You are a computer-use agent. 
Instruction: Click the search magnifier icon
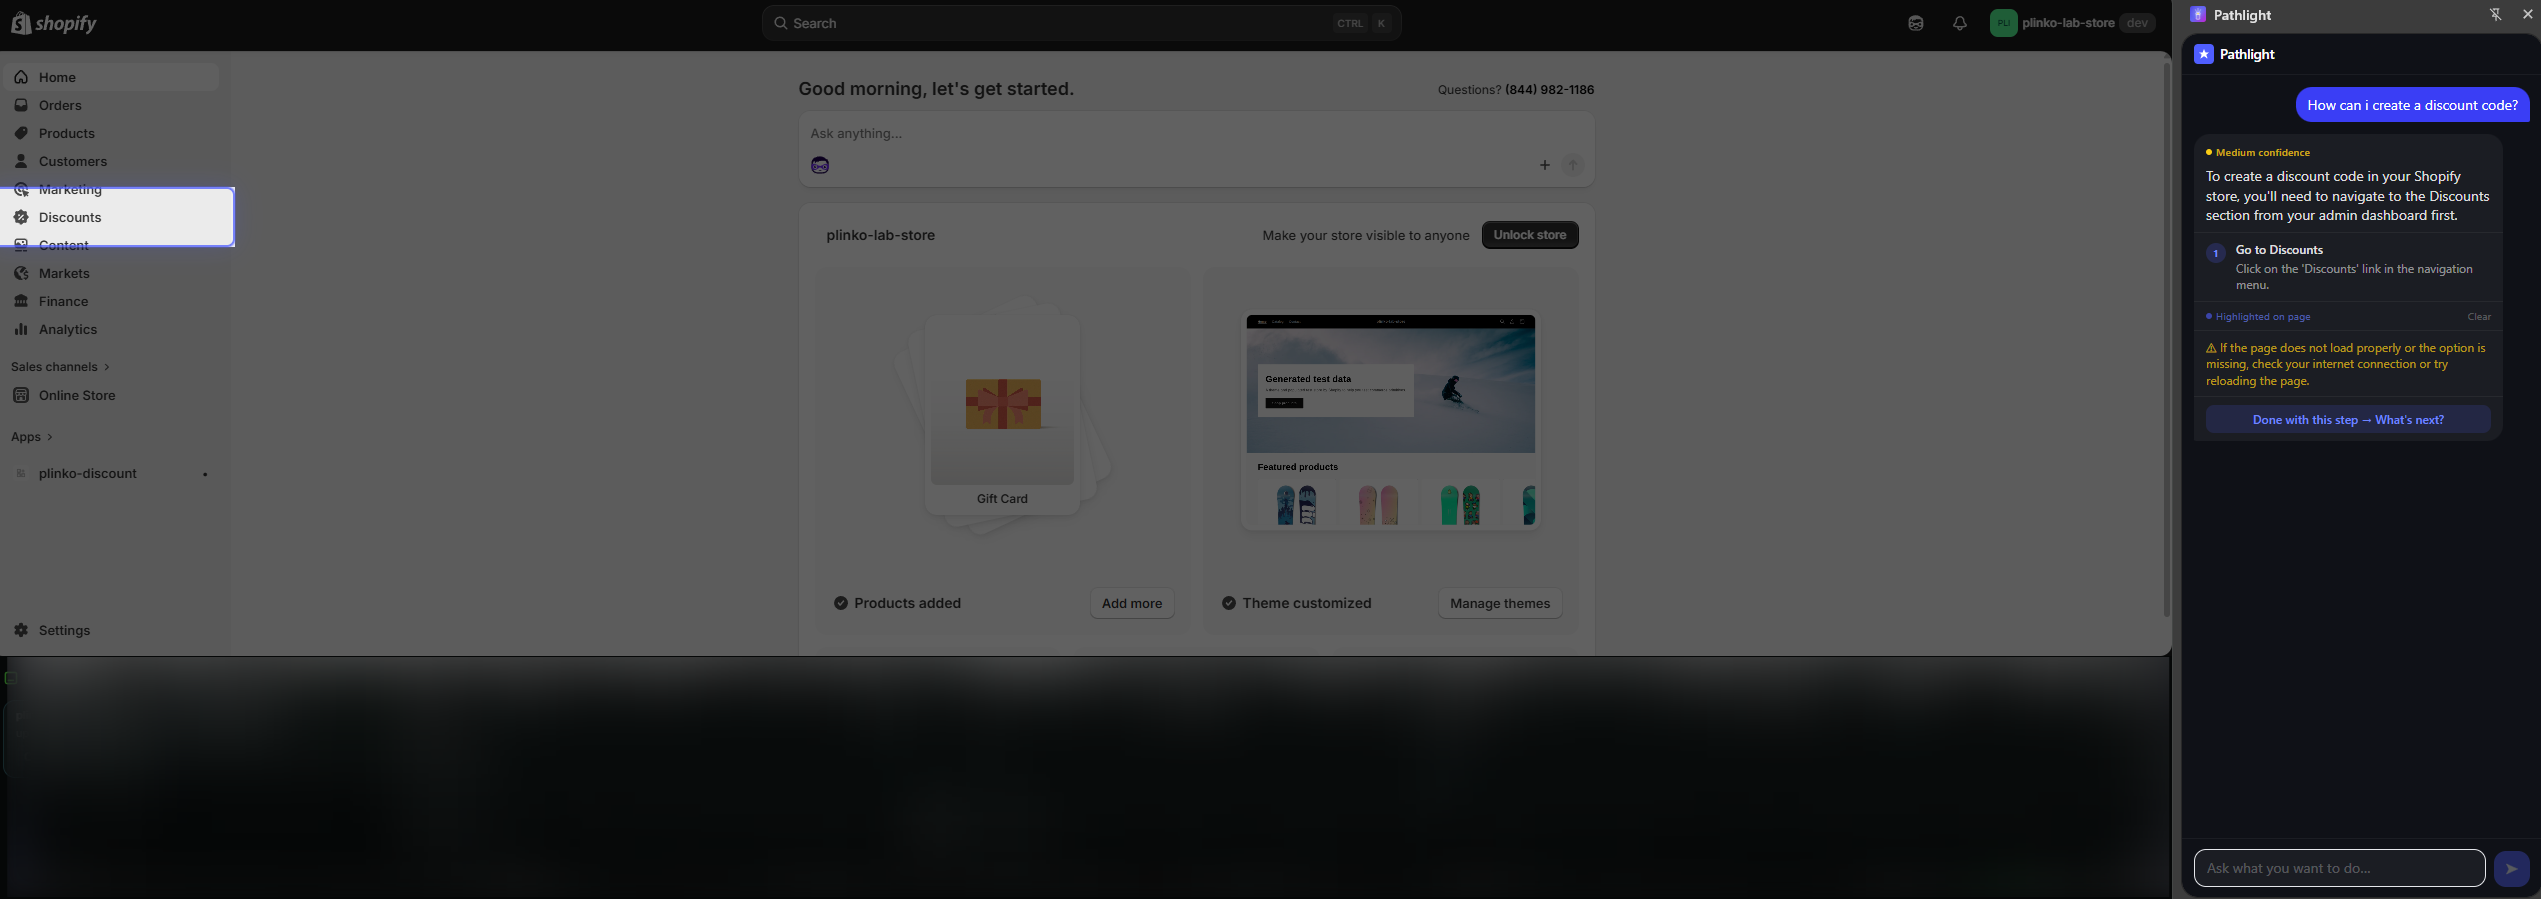(780, 23)
